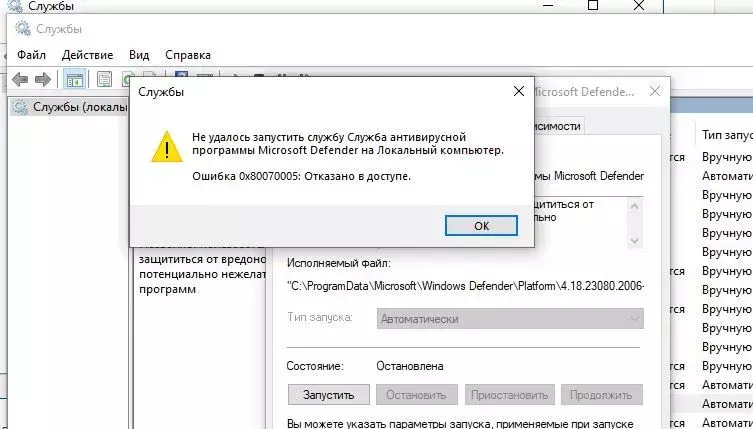Toggle the show/hide console tree icon

coord(75,79)
